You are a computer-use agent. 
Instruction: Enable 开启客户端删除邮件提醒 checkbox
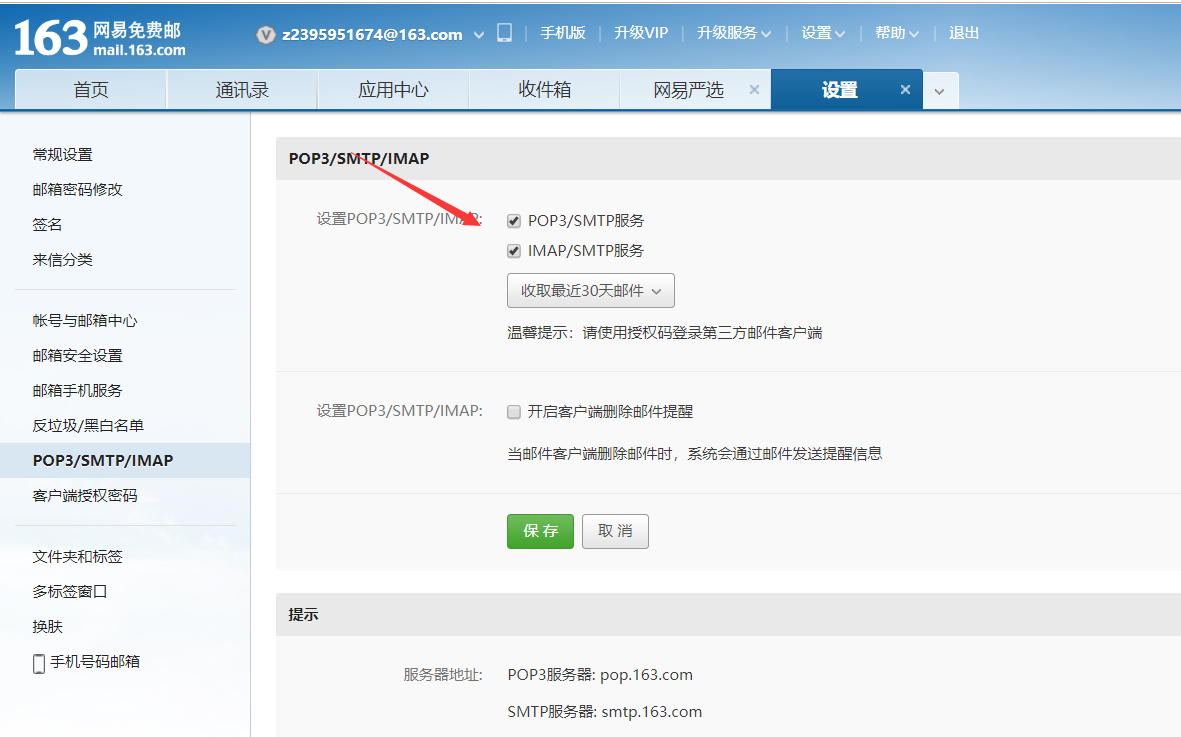514,412
